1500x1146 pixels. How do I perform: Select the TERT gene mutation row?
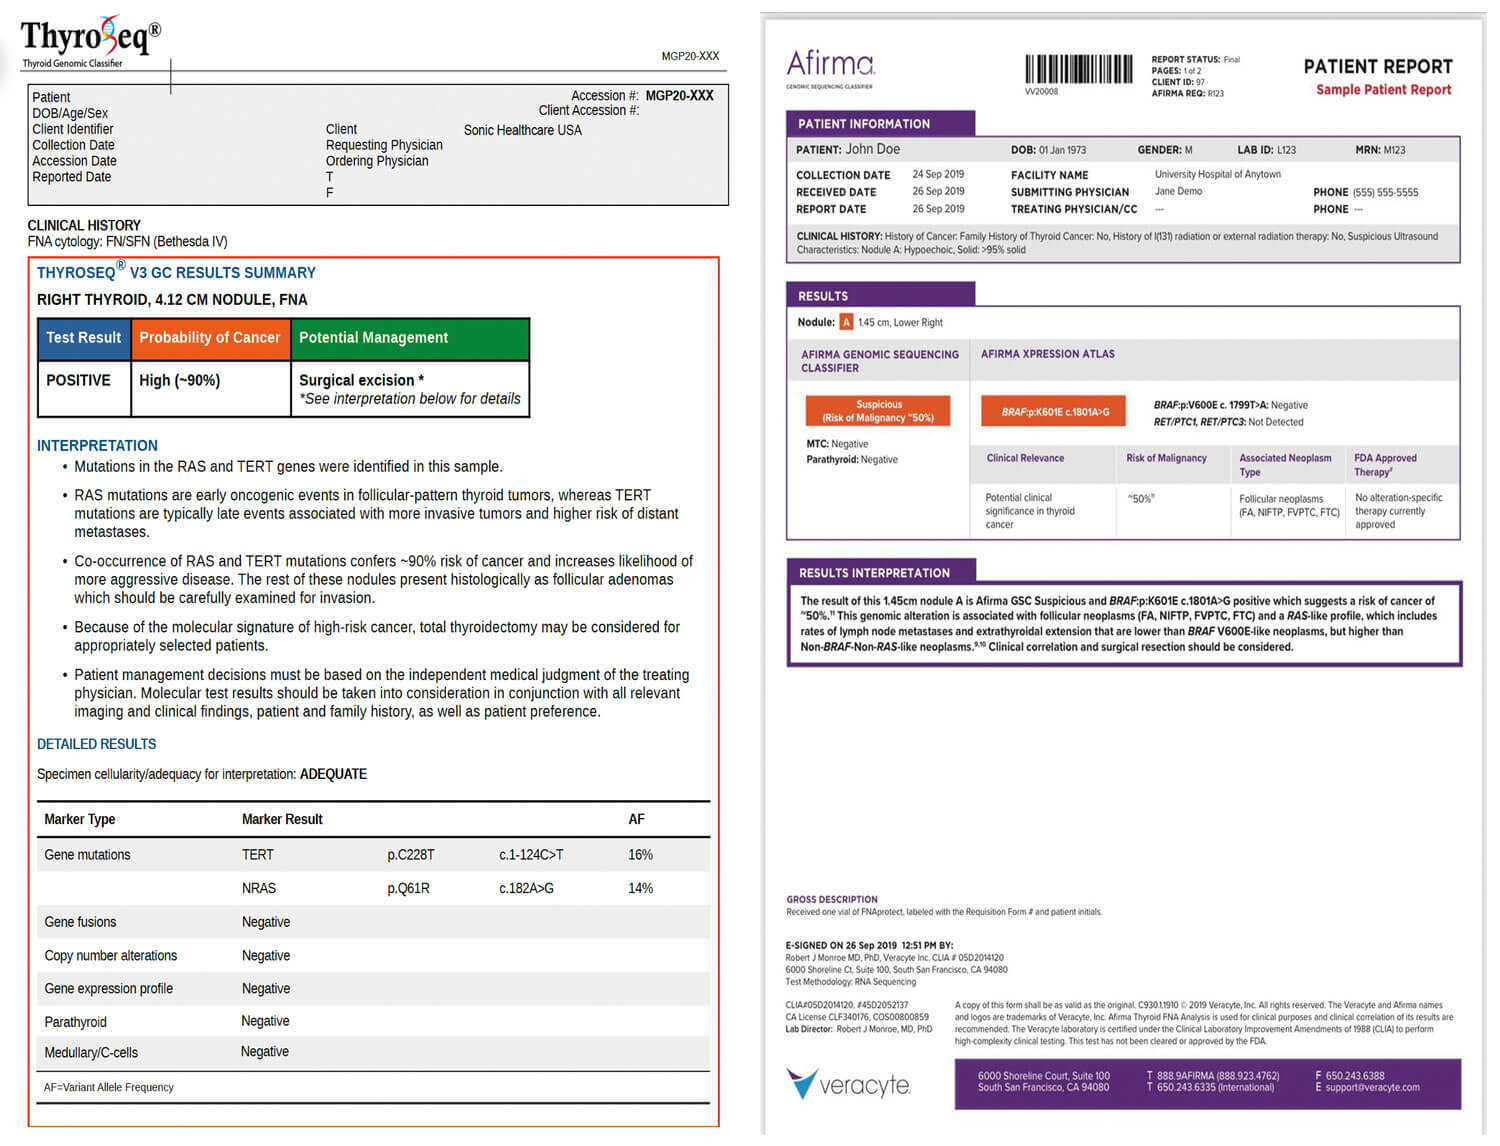coord(373,855)
